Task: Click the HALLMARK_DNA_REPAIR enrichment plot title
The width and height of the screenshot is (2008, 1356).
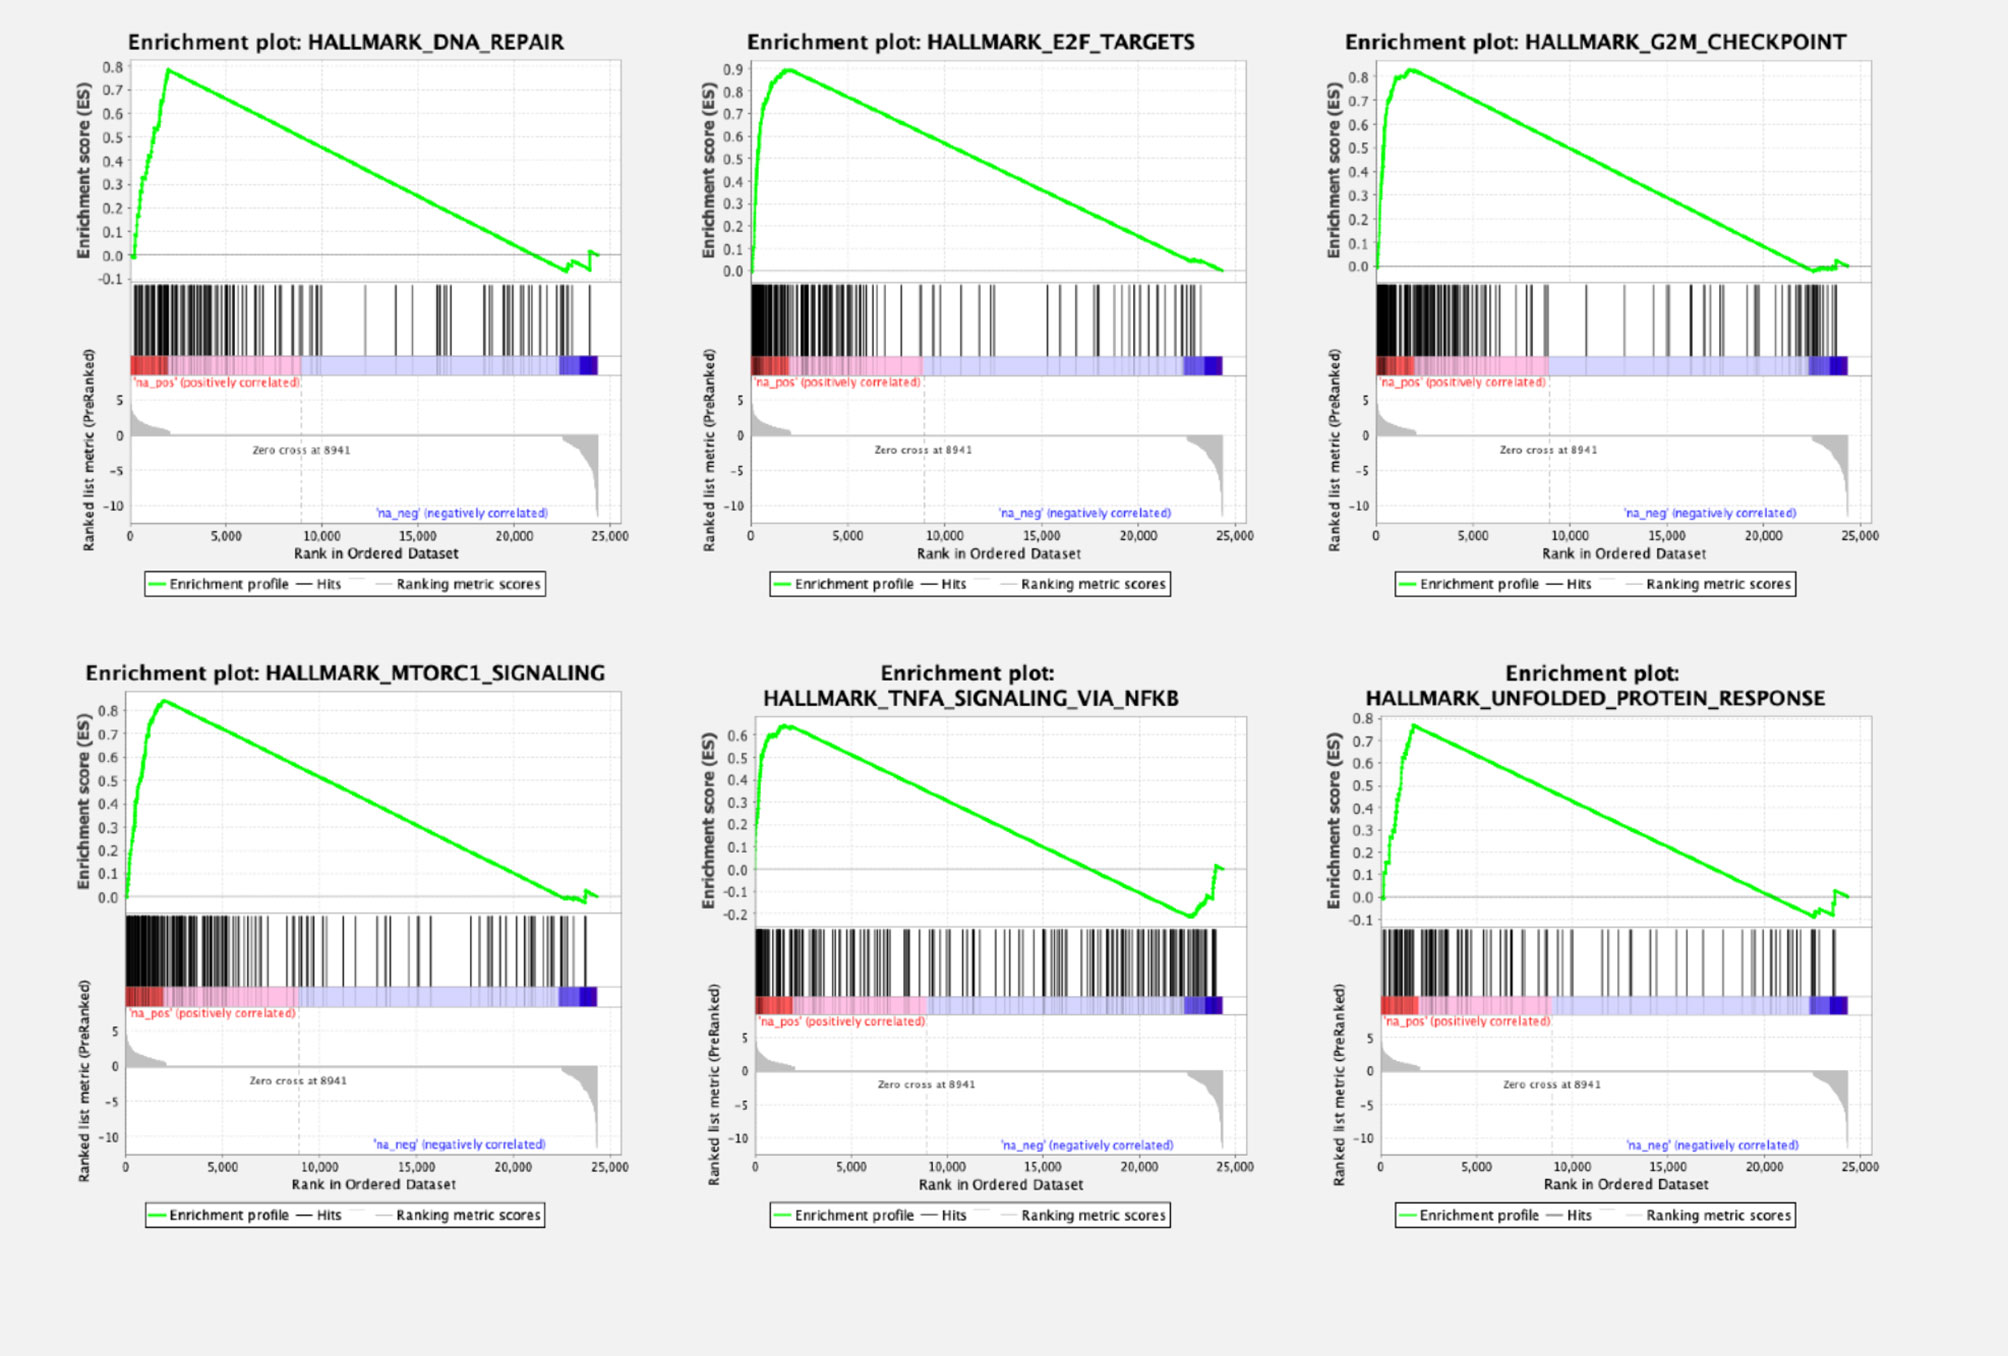Action: pyautogui.click(x=346, y=42)
